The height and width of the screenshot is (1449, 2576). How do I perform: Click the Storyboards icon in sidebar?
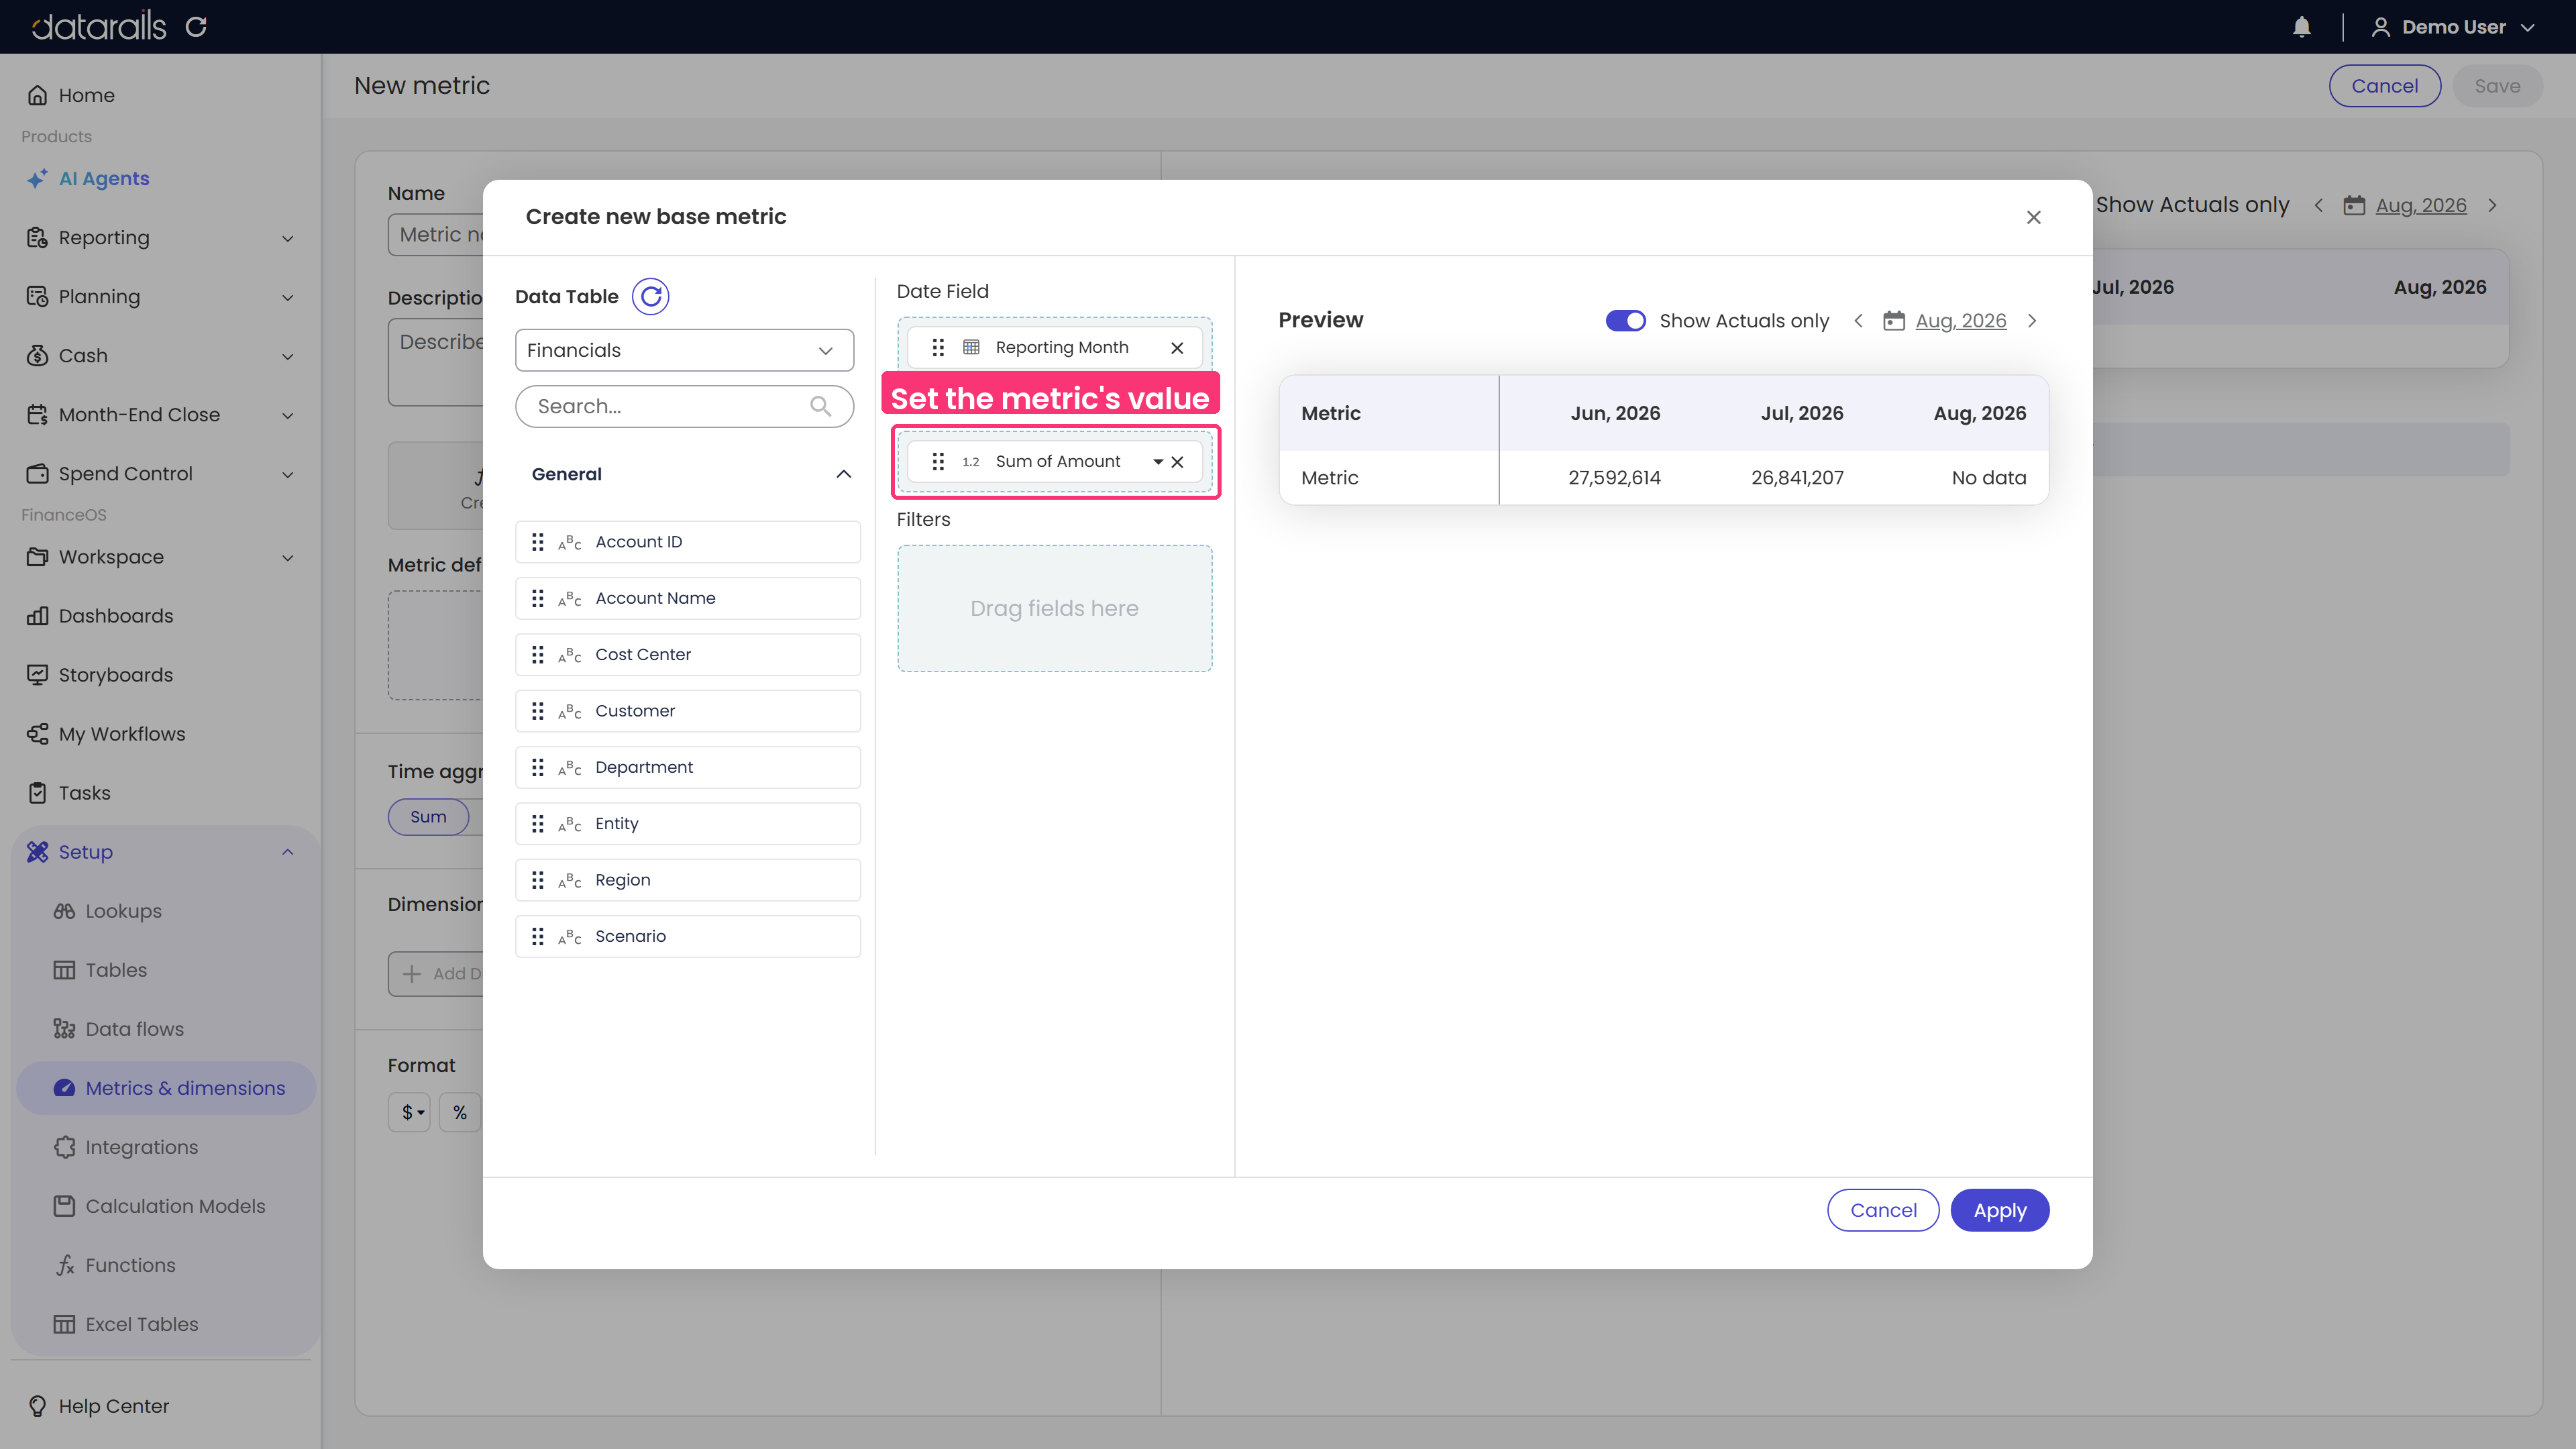click(x=37, y=675)
